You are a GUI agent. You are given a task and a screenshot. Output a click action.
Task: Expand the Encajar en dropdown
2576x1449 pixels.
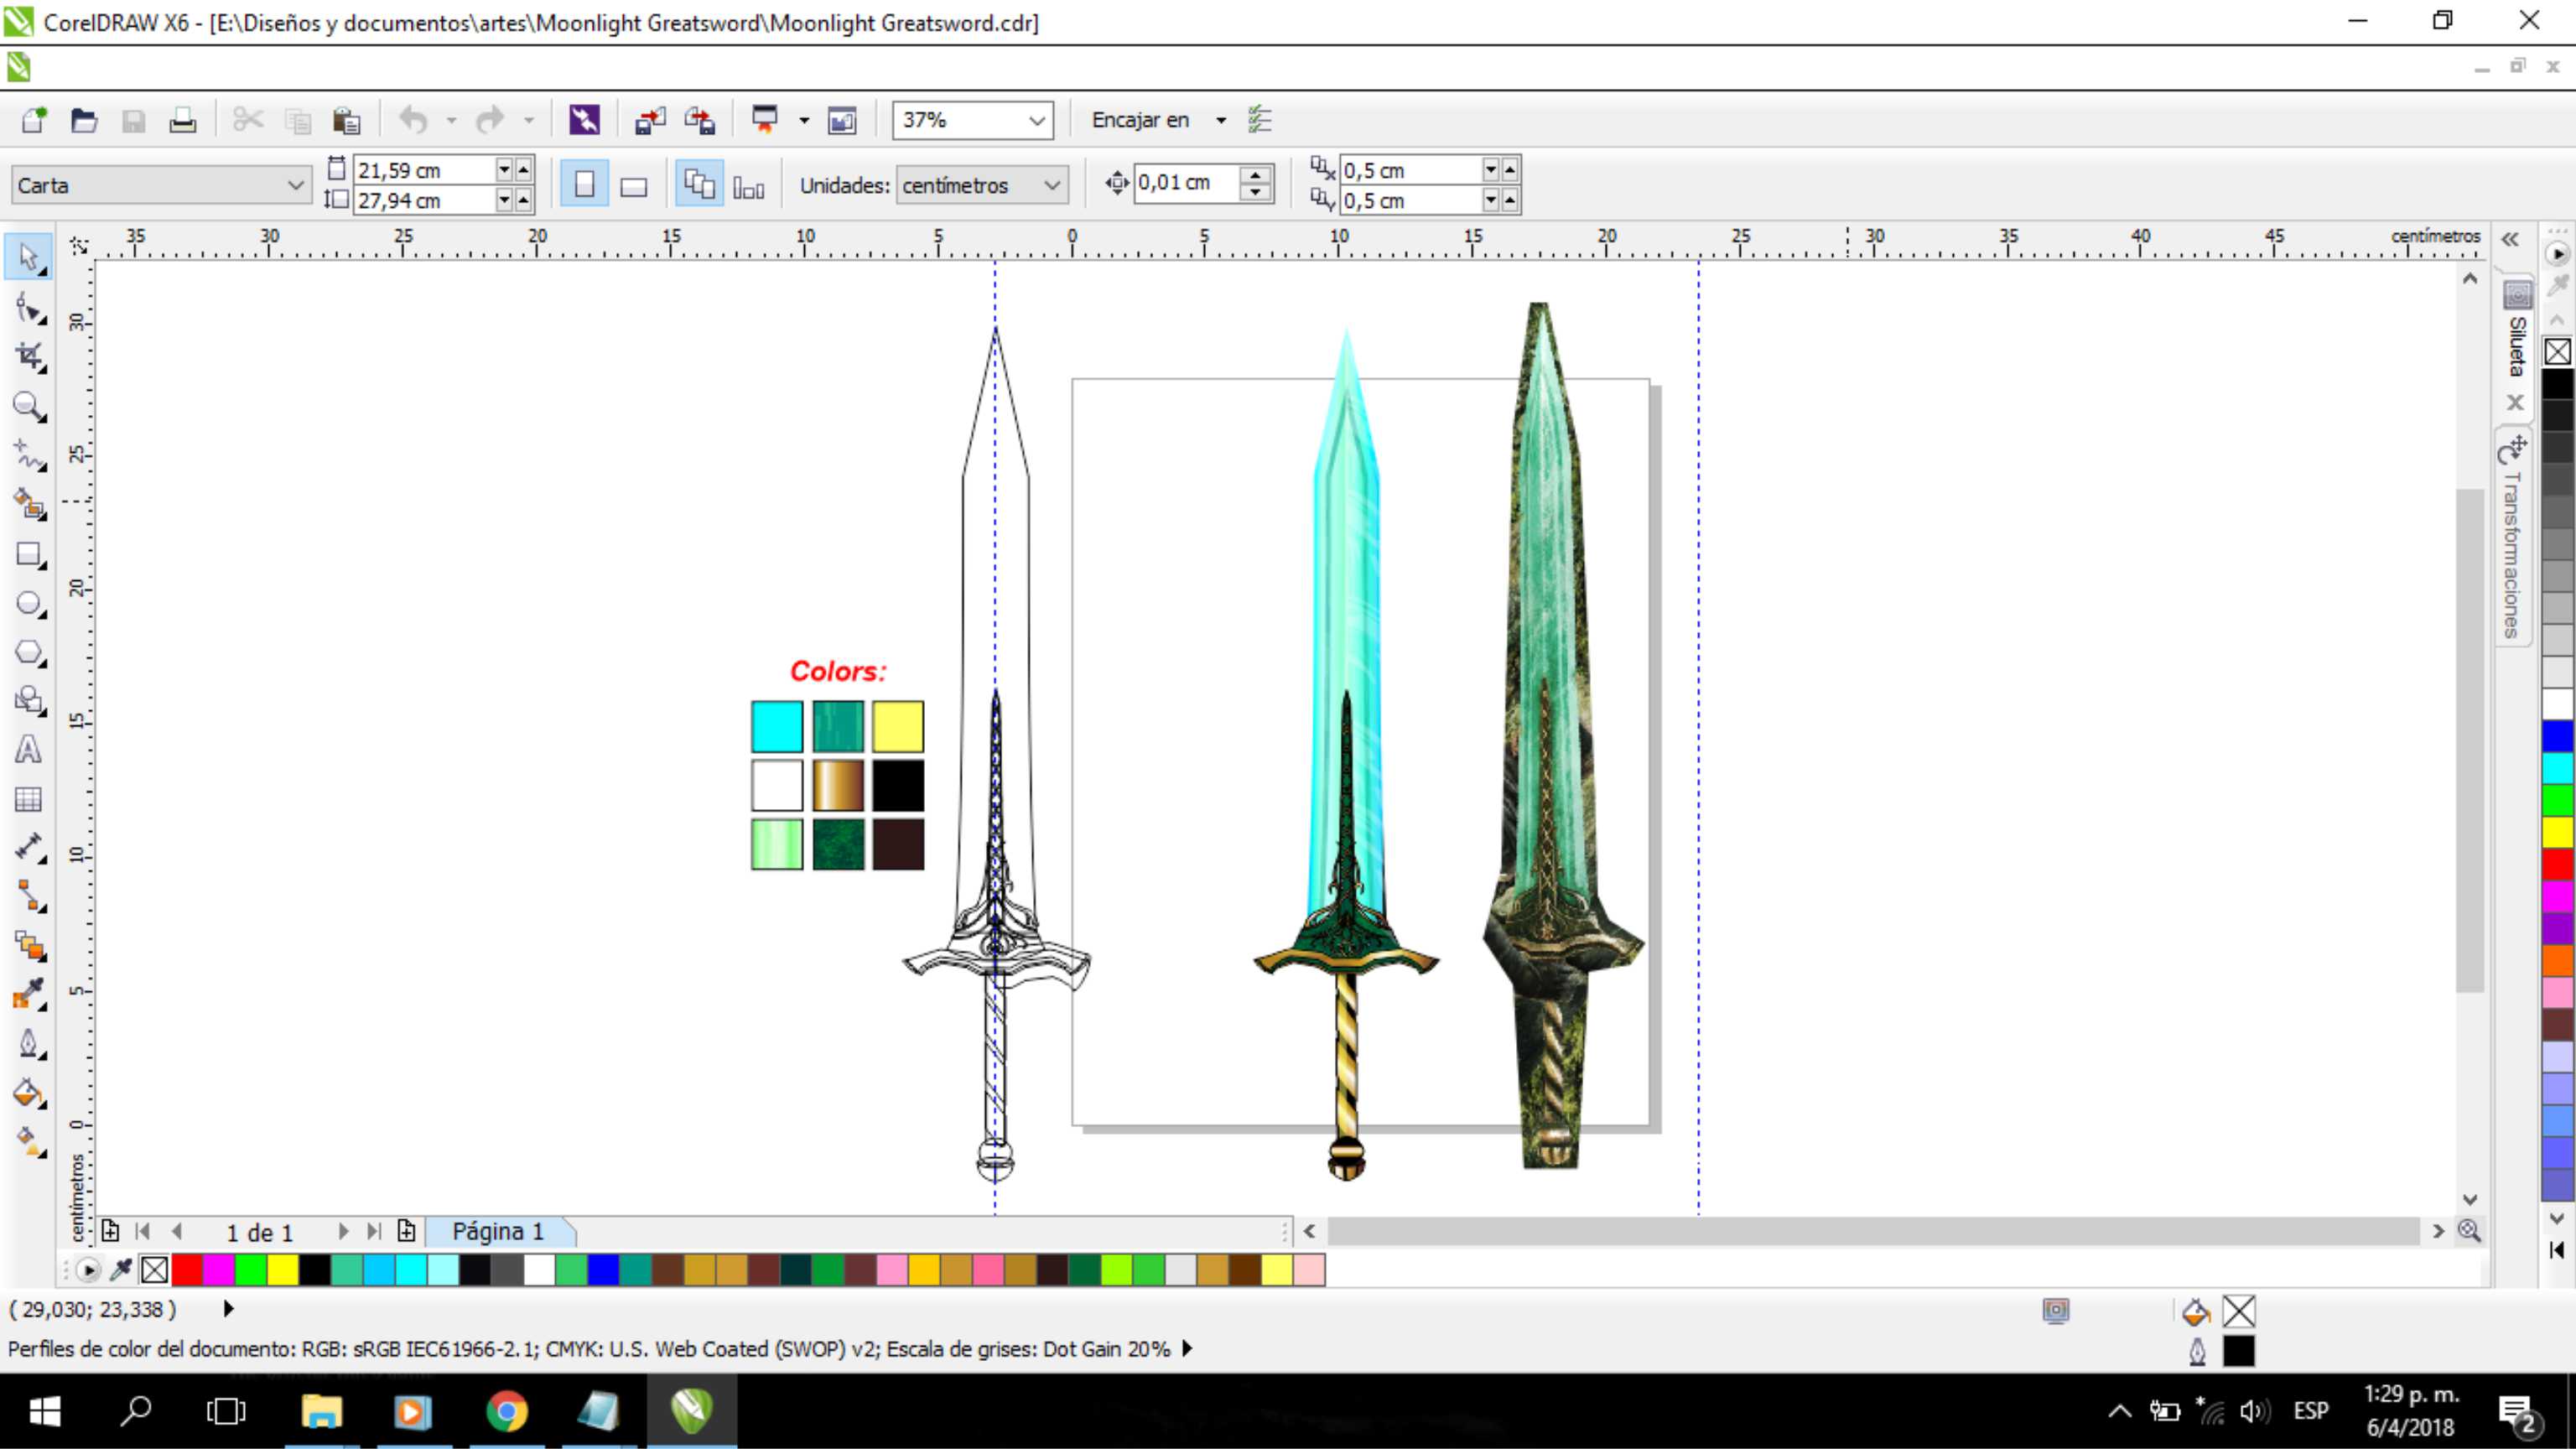[1220, 120]
